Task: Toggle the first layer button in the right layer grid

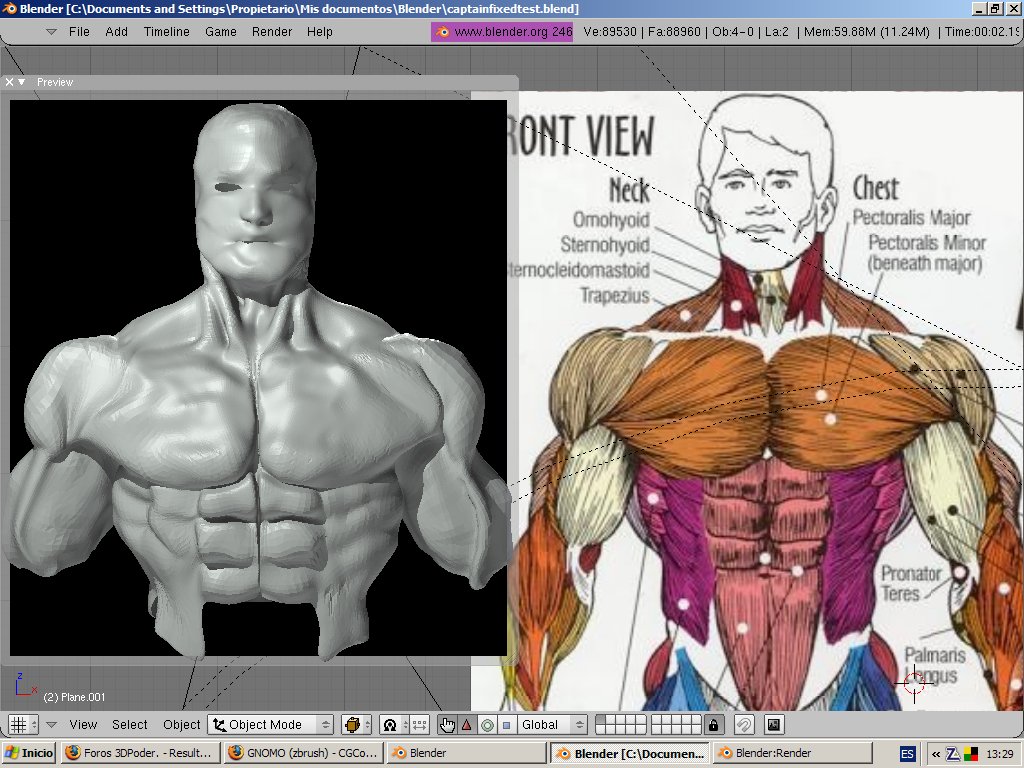Action: [x=657, y=720]
